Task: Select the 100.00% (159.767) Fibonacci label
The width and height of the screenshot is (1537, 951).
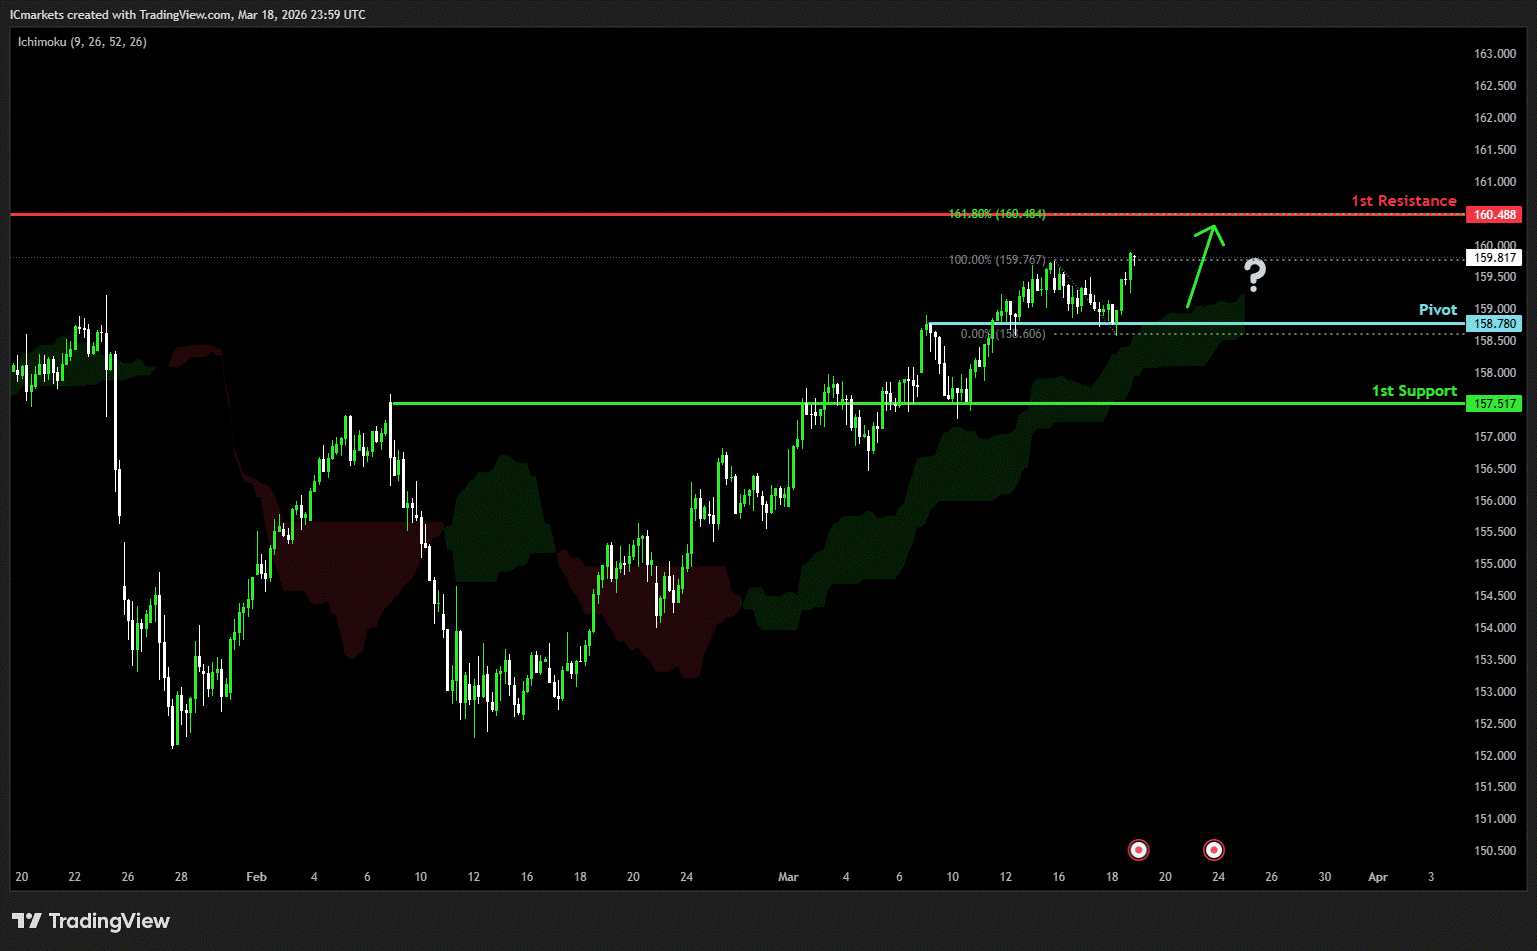Action: click(997, 260)
